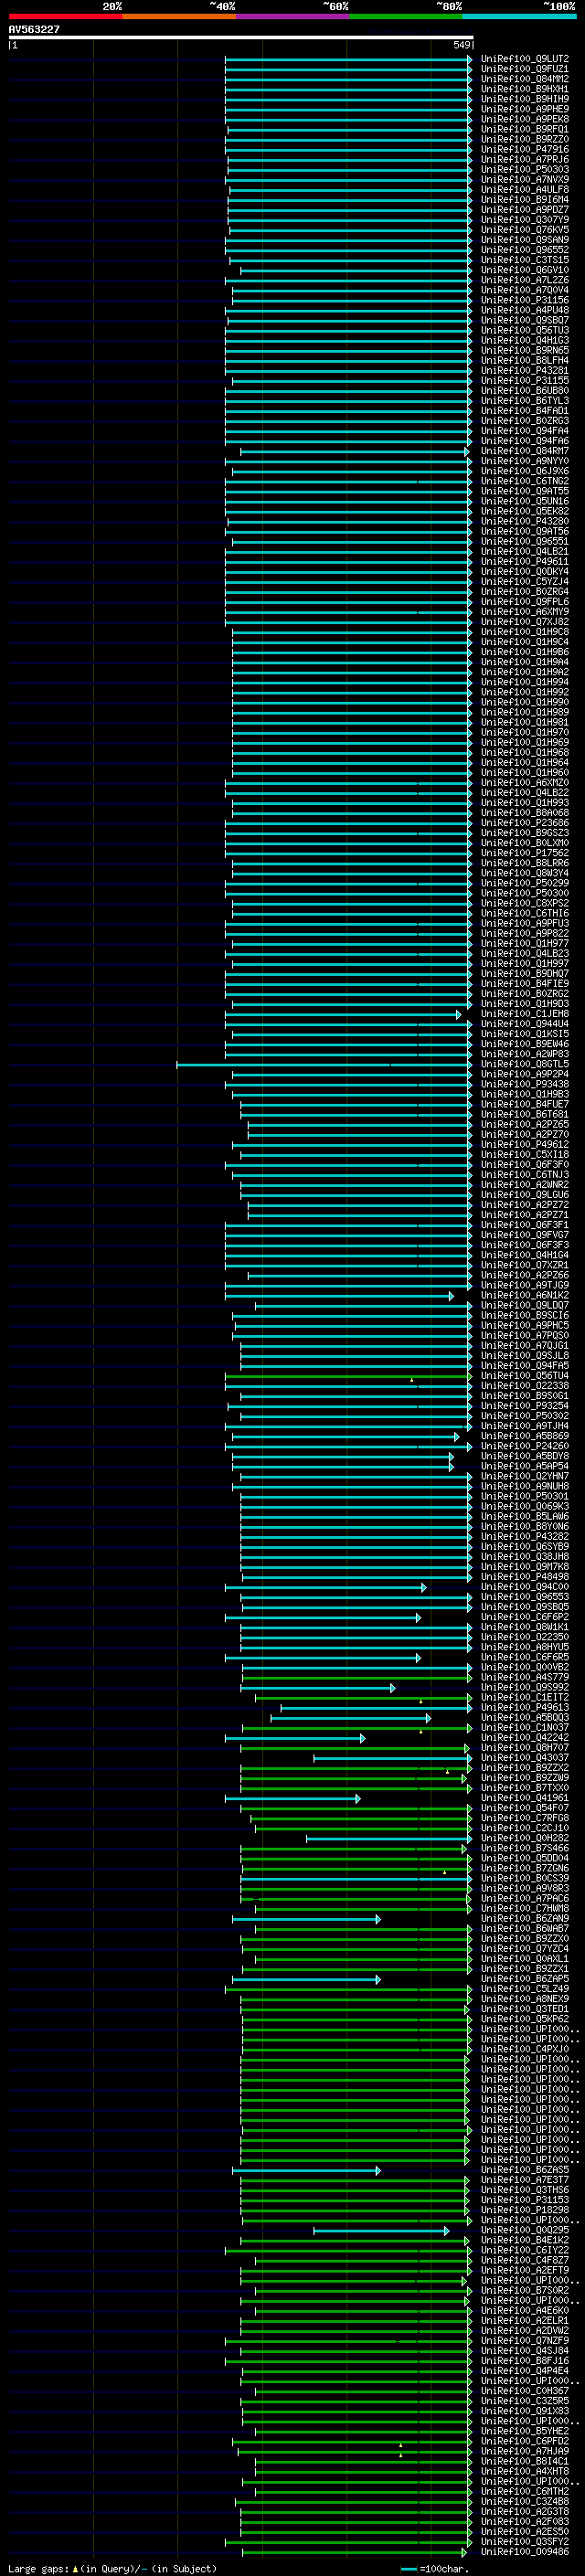Image resolution: width=585 pixels, height=2576 pixels.
Task: Select hit label UniRef100_P47916
Action: click(525, 150)
